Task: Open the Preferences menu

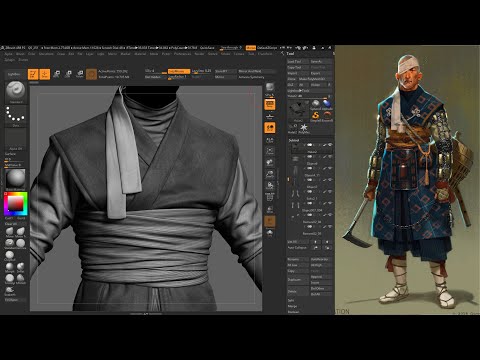Action: click(x=183, y=54)
